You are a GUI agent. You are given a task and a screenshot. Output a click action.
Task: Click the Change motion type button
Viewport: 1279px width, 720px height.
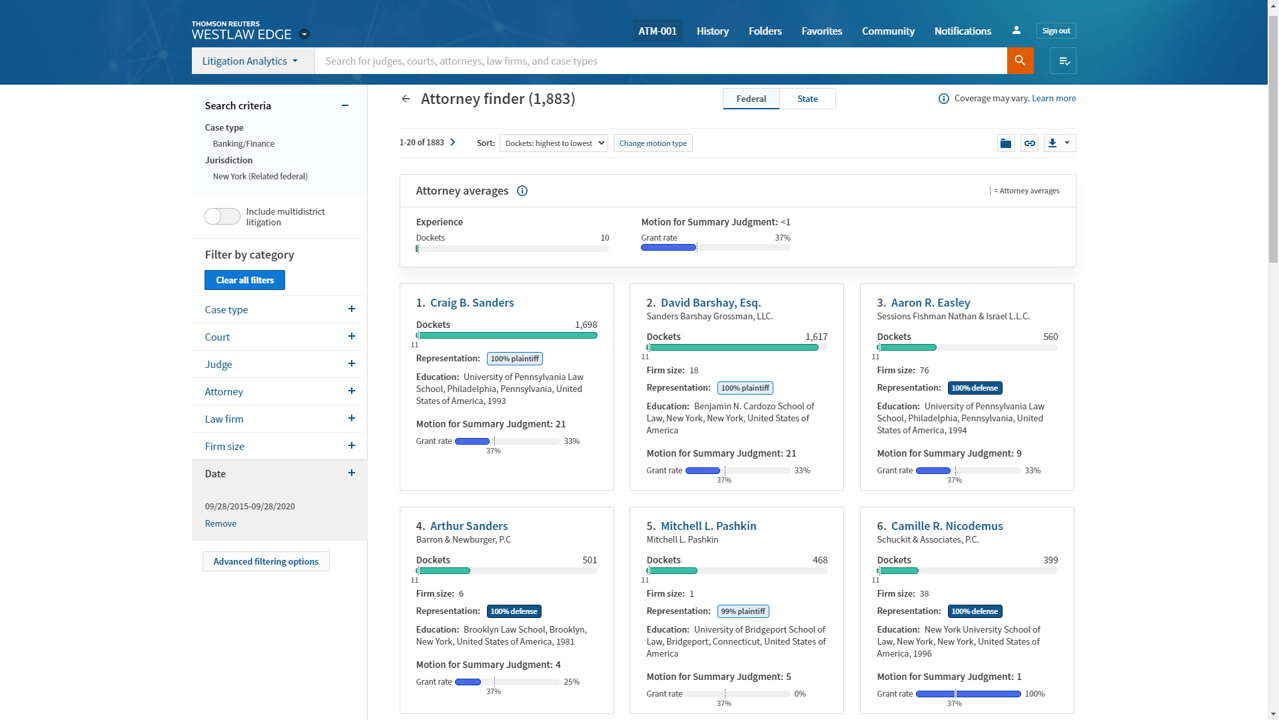pyautogui.click(x=653, y=143)
